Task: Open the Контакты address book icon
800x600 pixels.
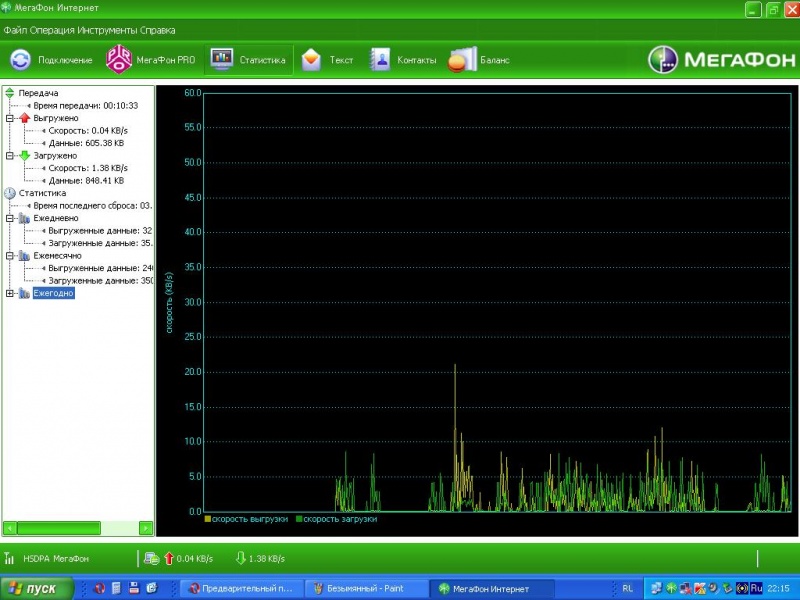Action: tap(380, 60)
